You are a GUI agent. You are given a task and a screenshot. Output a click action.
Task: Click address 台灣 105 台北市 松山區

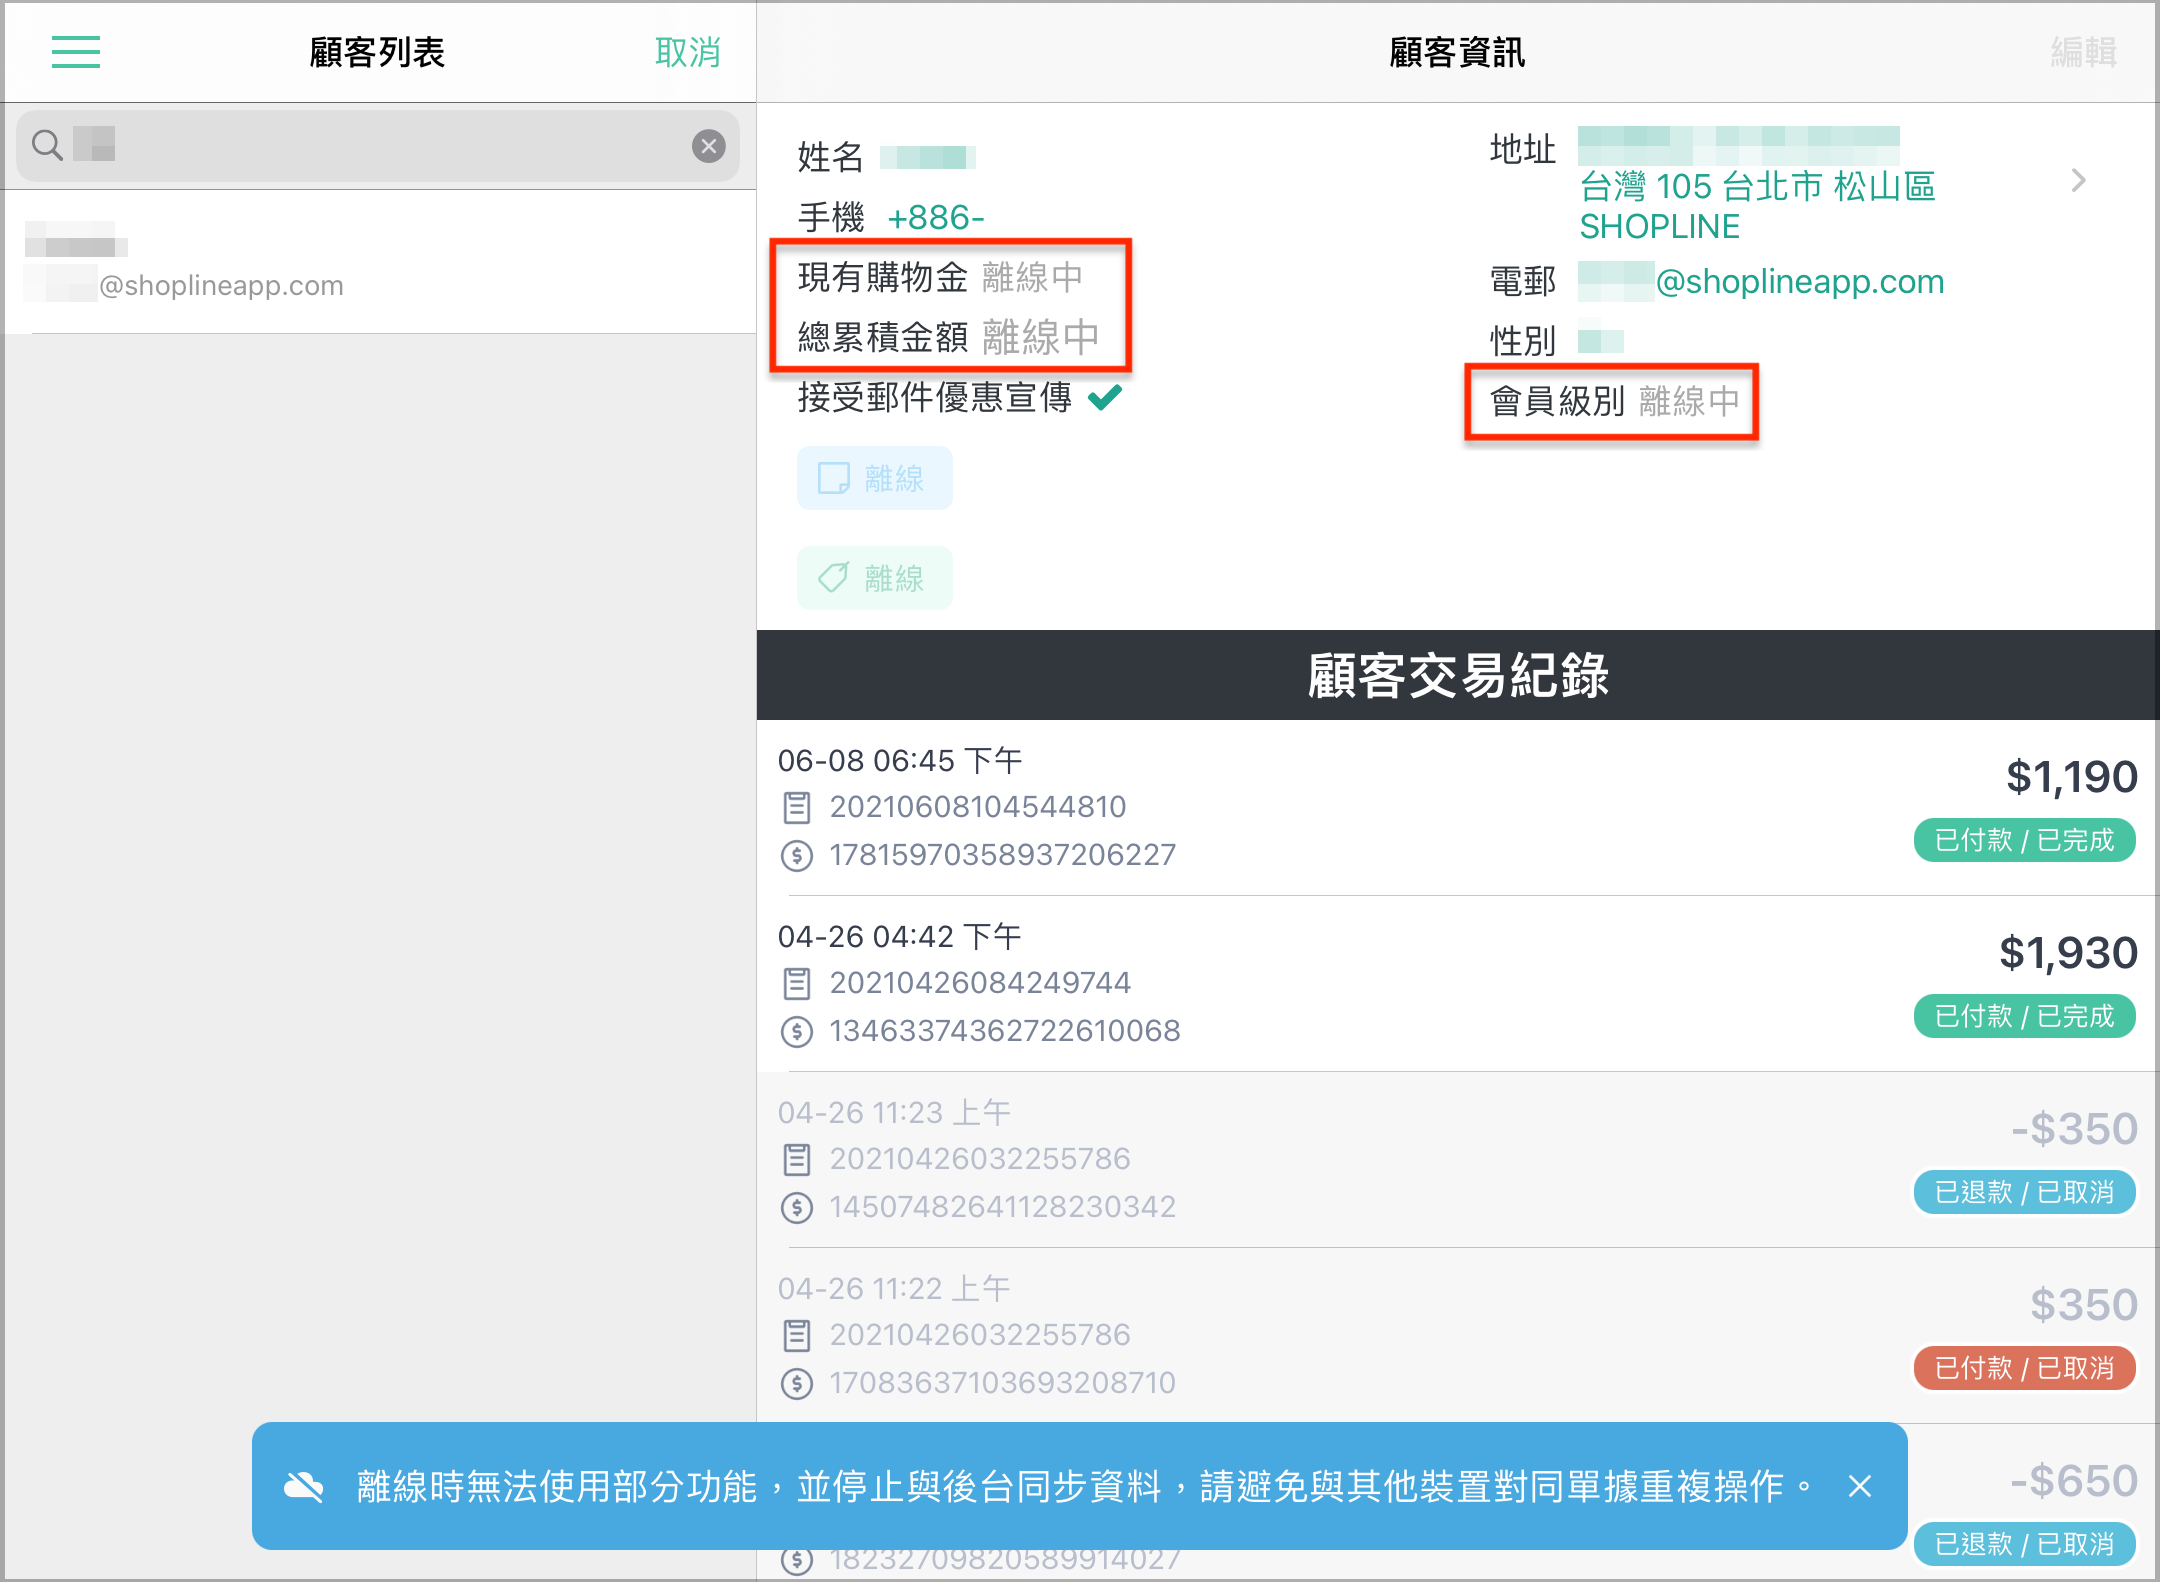click(1758, 186)
